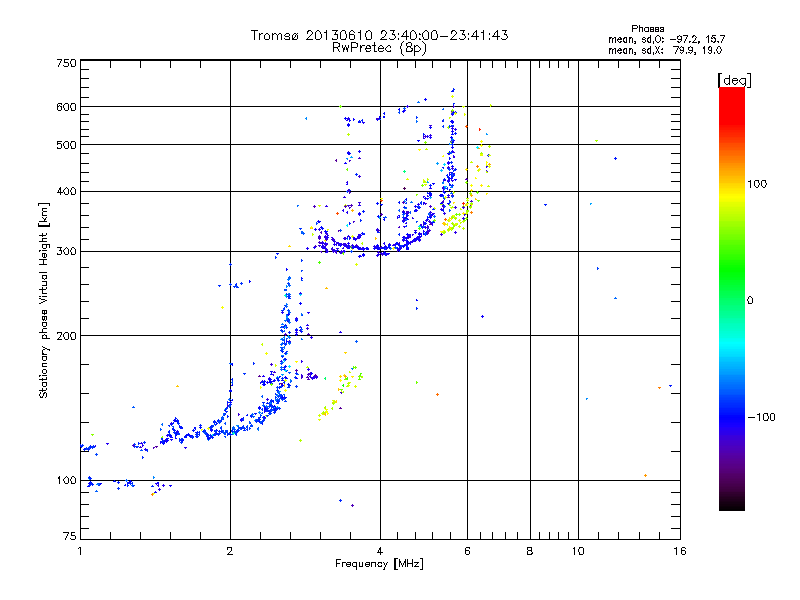Click the x-axis tick label '16'
The image size is (800, 600).
point(680,551)
